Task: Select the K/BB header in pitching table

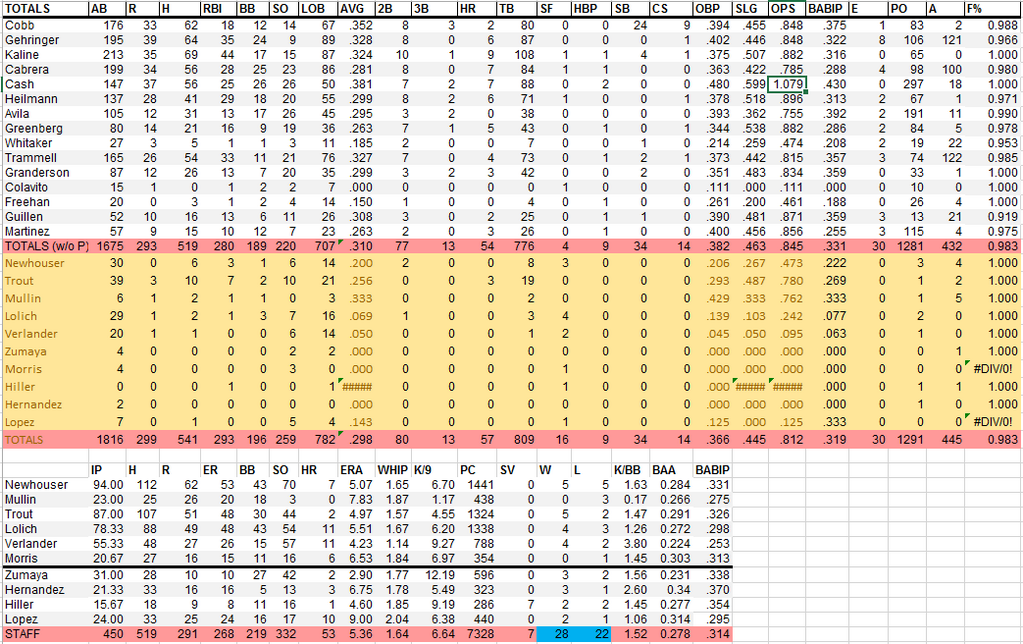Action: [627, 470]
